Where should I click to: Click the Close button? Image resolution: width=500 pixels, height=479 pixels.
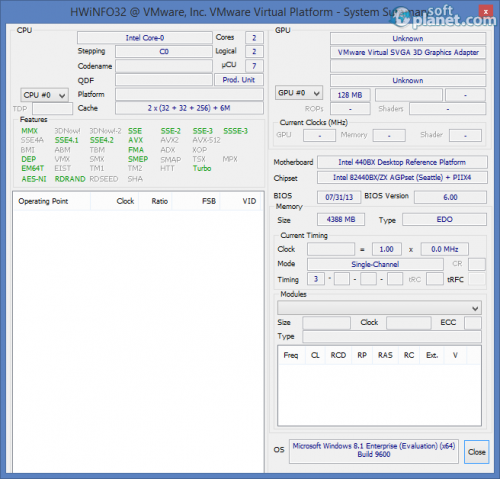476,452
